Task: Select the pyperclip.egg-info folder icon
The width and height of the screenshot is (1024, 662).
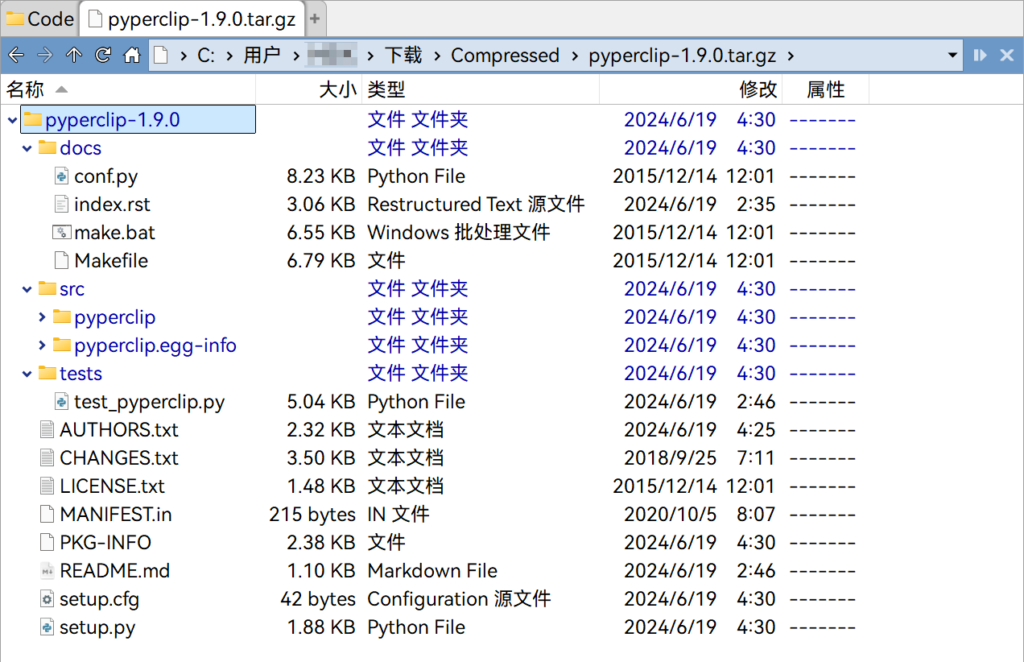Action: [x=61, y=345]
